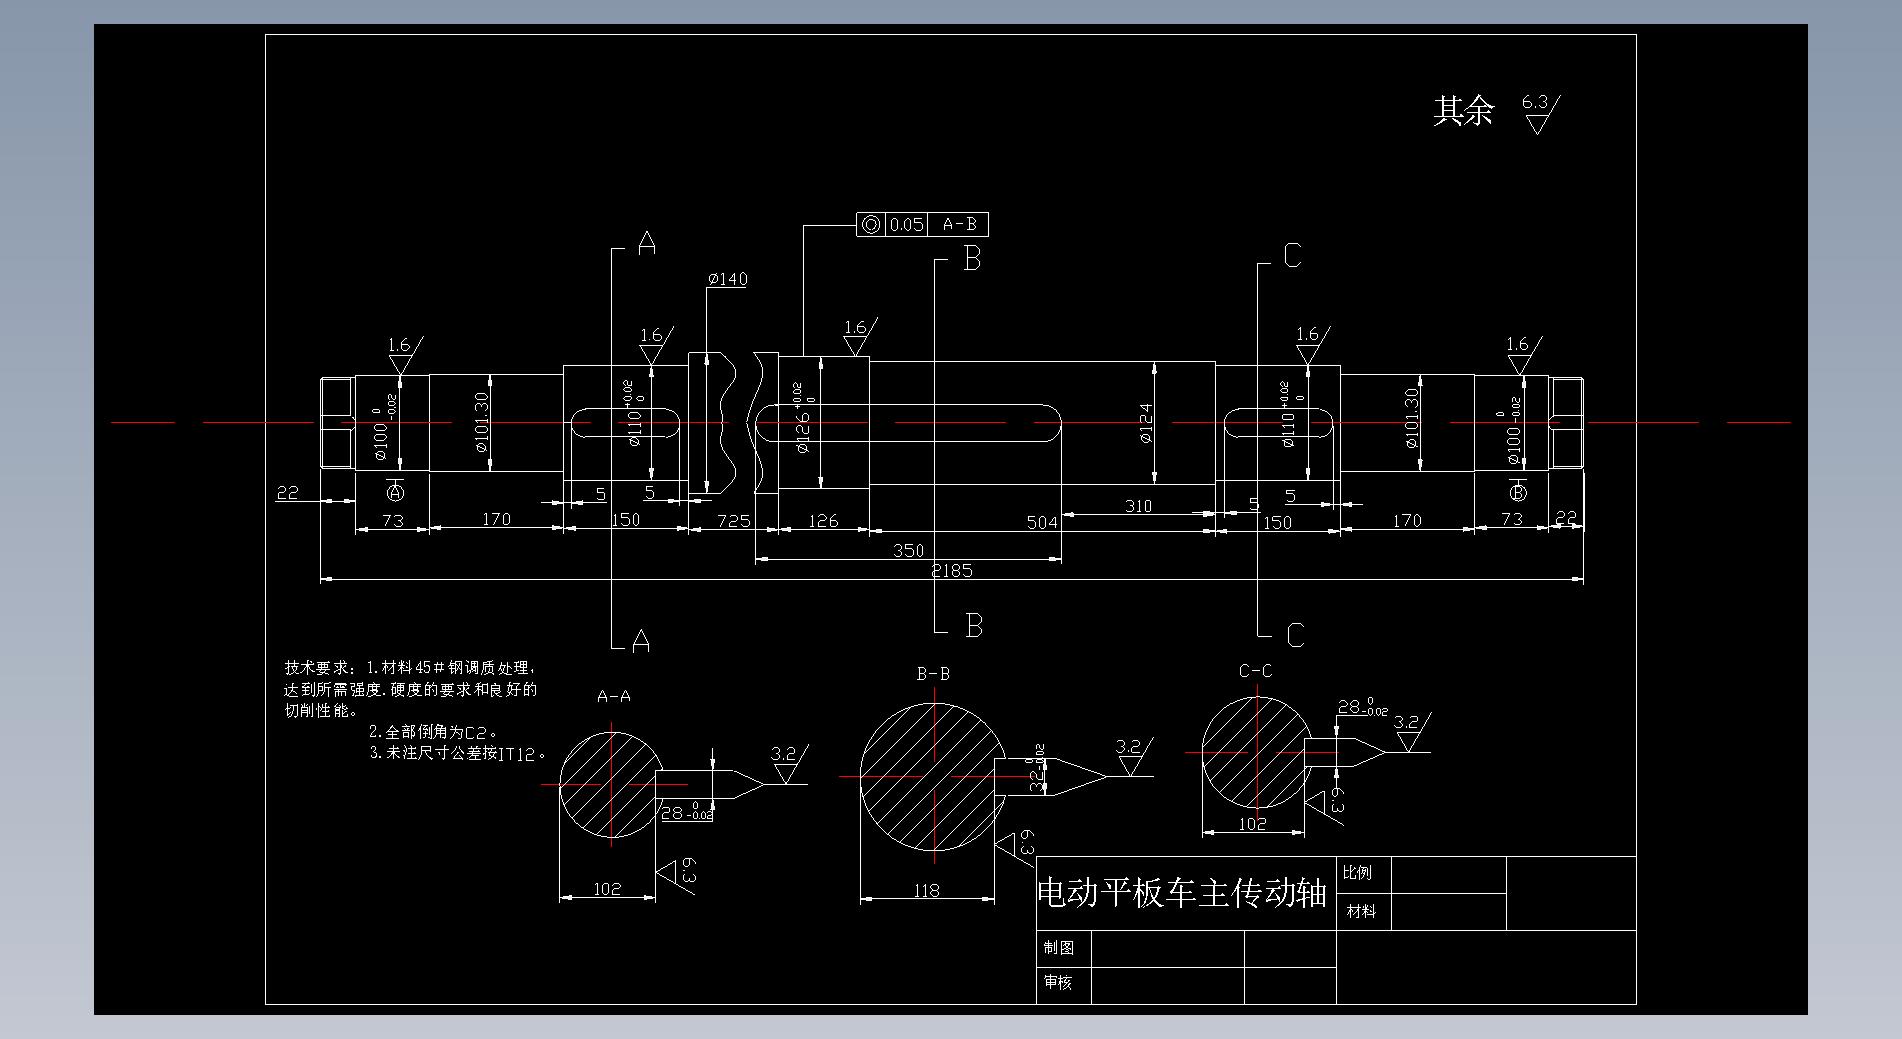Click the datum A circle marker on the left
This screenshot has width=1902, height=1039.
coord(395,492)
